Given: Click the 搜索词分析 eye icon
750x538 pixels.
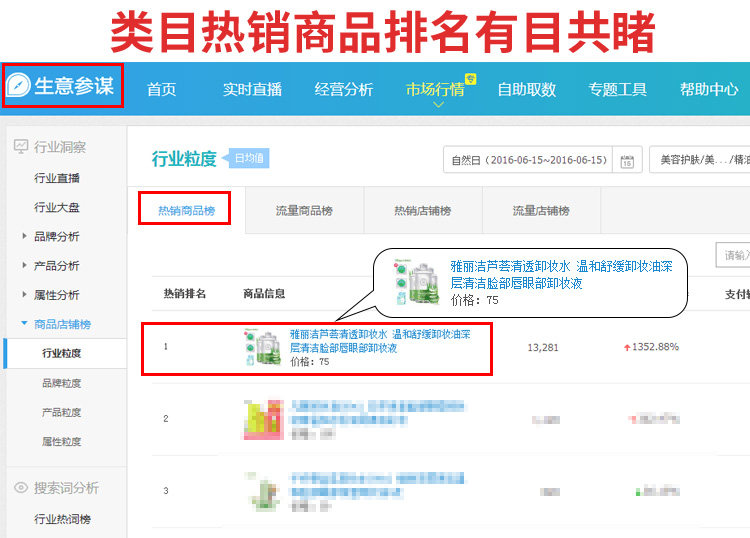Looking at the screenshot, I should [21, 487].
